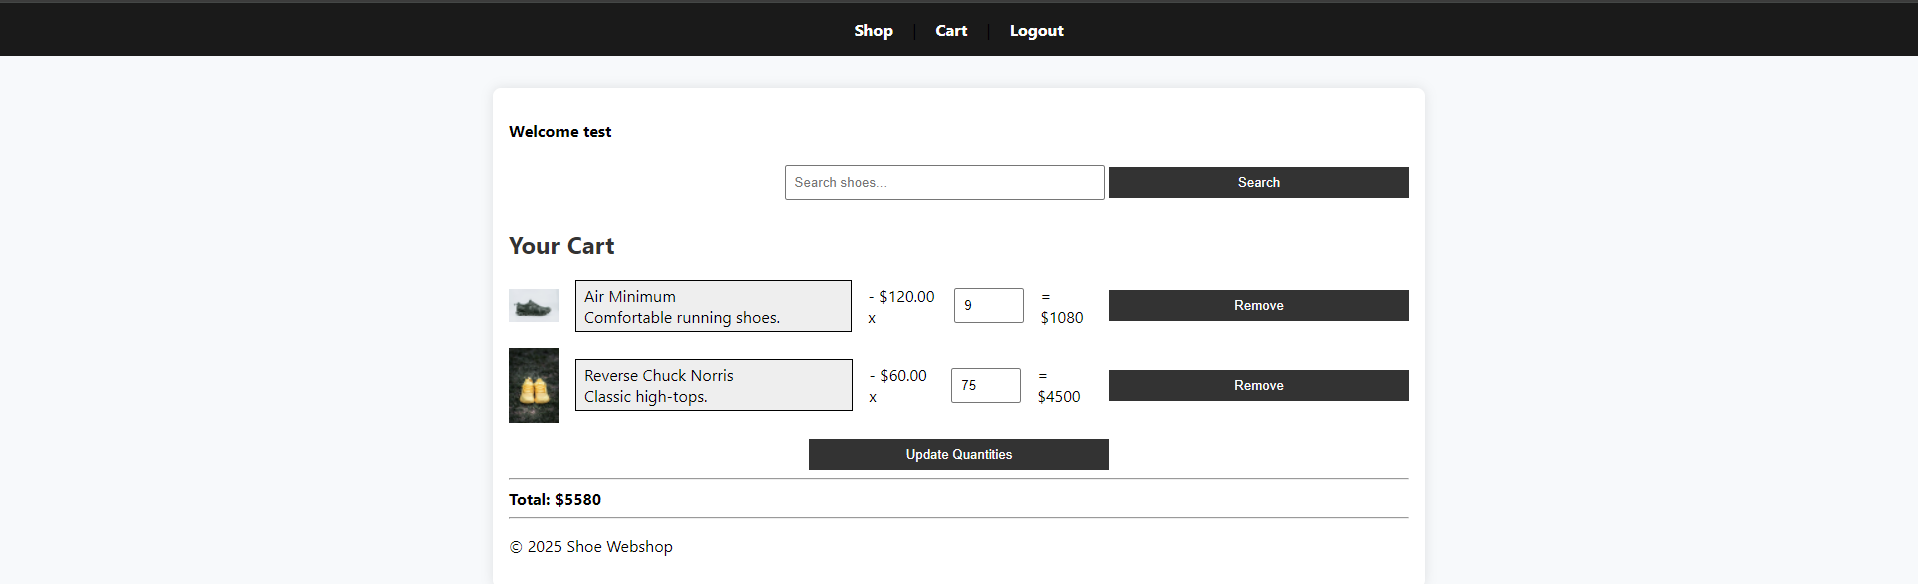
Task: Open the Shop page from navigation
Action: pyautogui.click(x=873, y=31)
